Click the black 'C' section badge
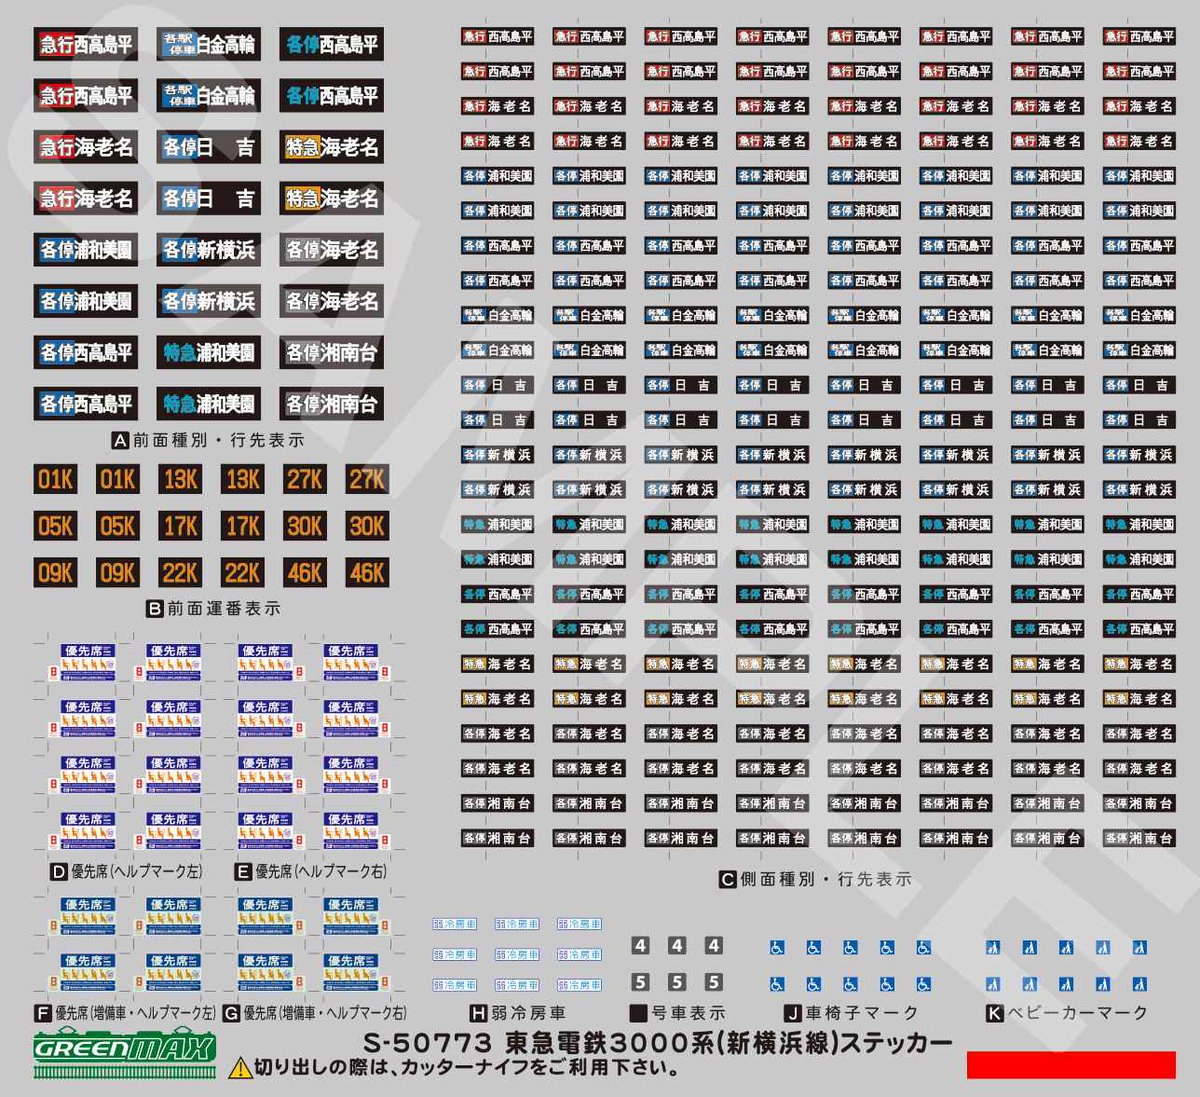Image resolution: width=1200 pixels, height=1097 pixels. 727,880
